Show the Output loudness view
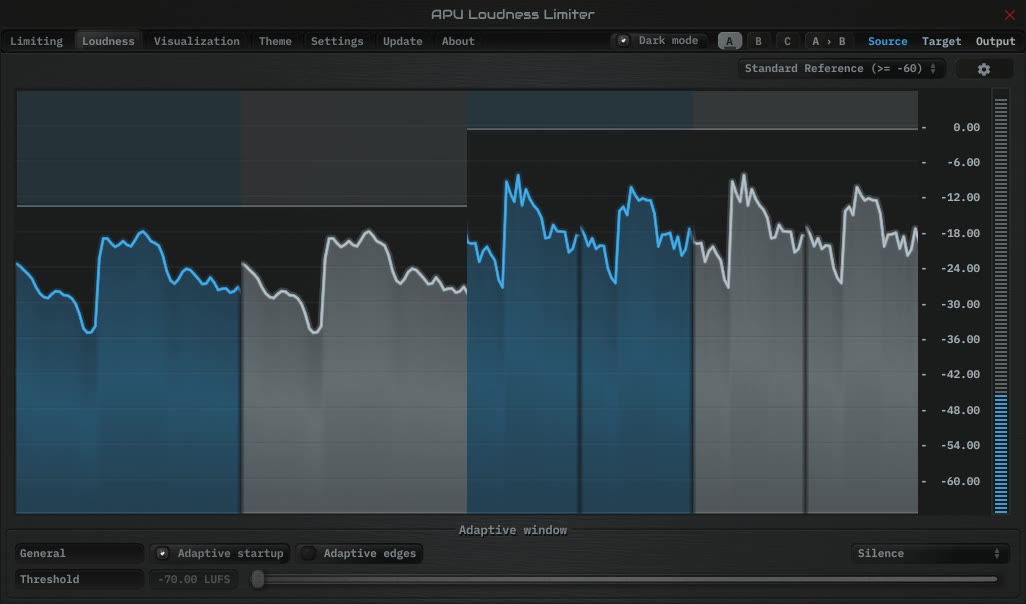 coord(995,41)
